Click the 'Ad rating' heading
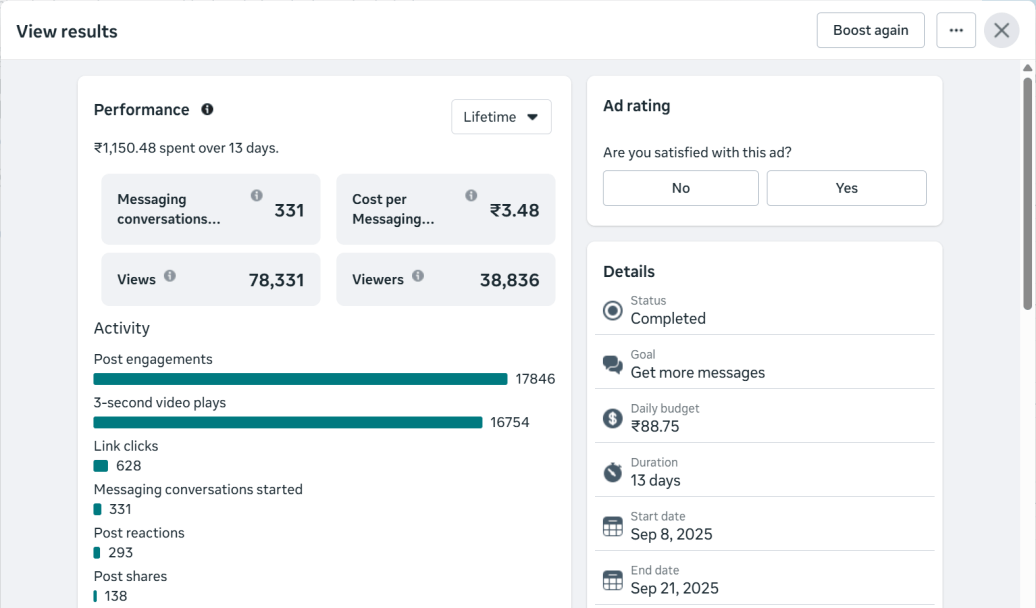1036x608 pixels. click(636, 106)
